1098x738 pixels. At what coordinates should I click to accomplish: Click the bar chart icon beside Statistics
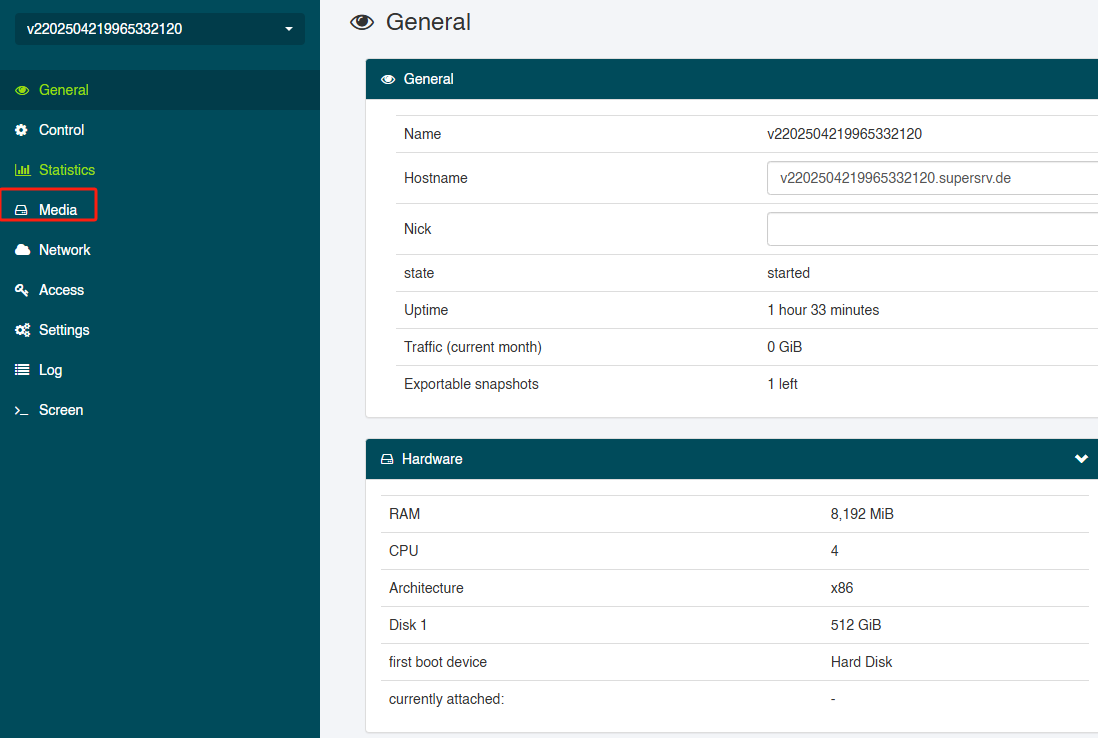21,170
